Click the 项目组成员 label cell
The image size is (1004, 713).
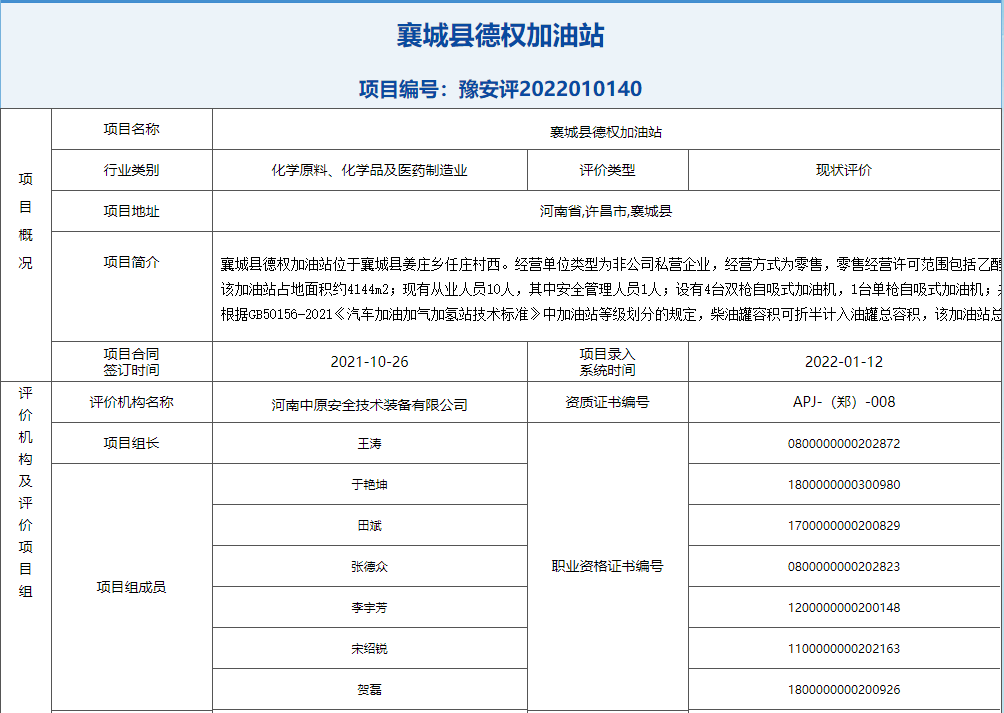coord(131,587)
